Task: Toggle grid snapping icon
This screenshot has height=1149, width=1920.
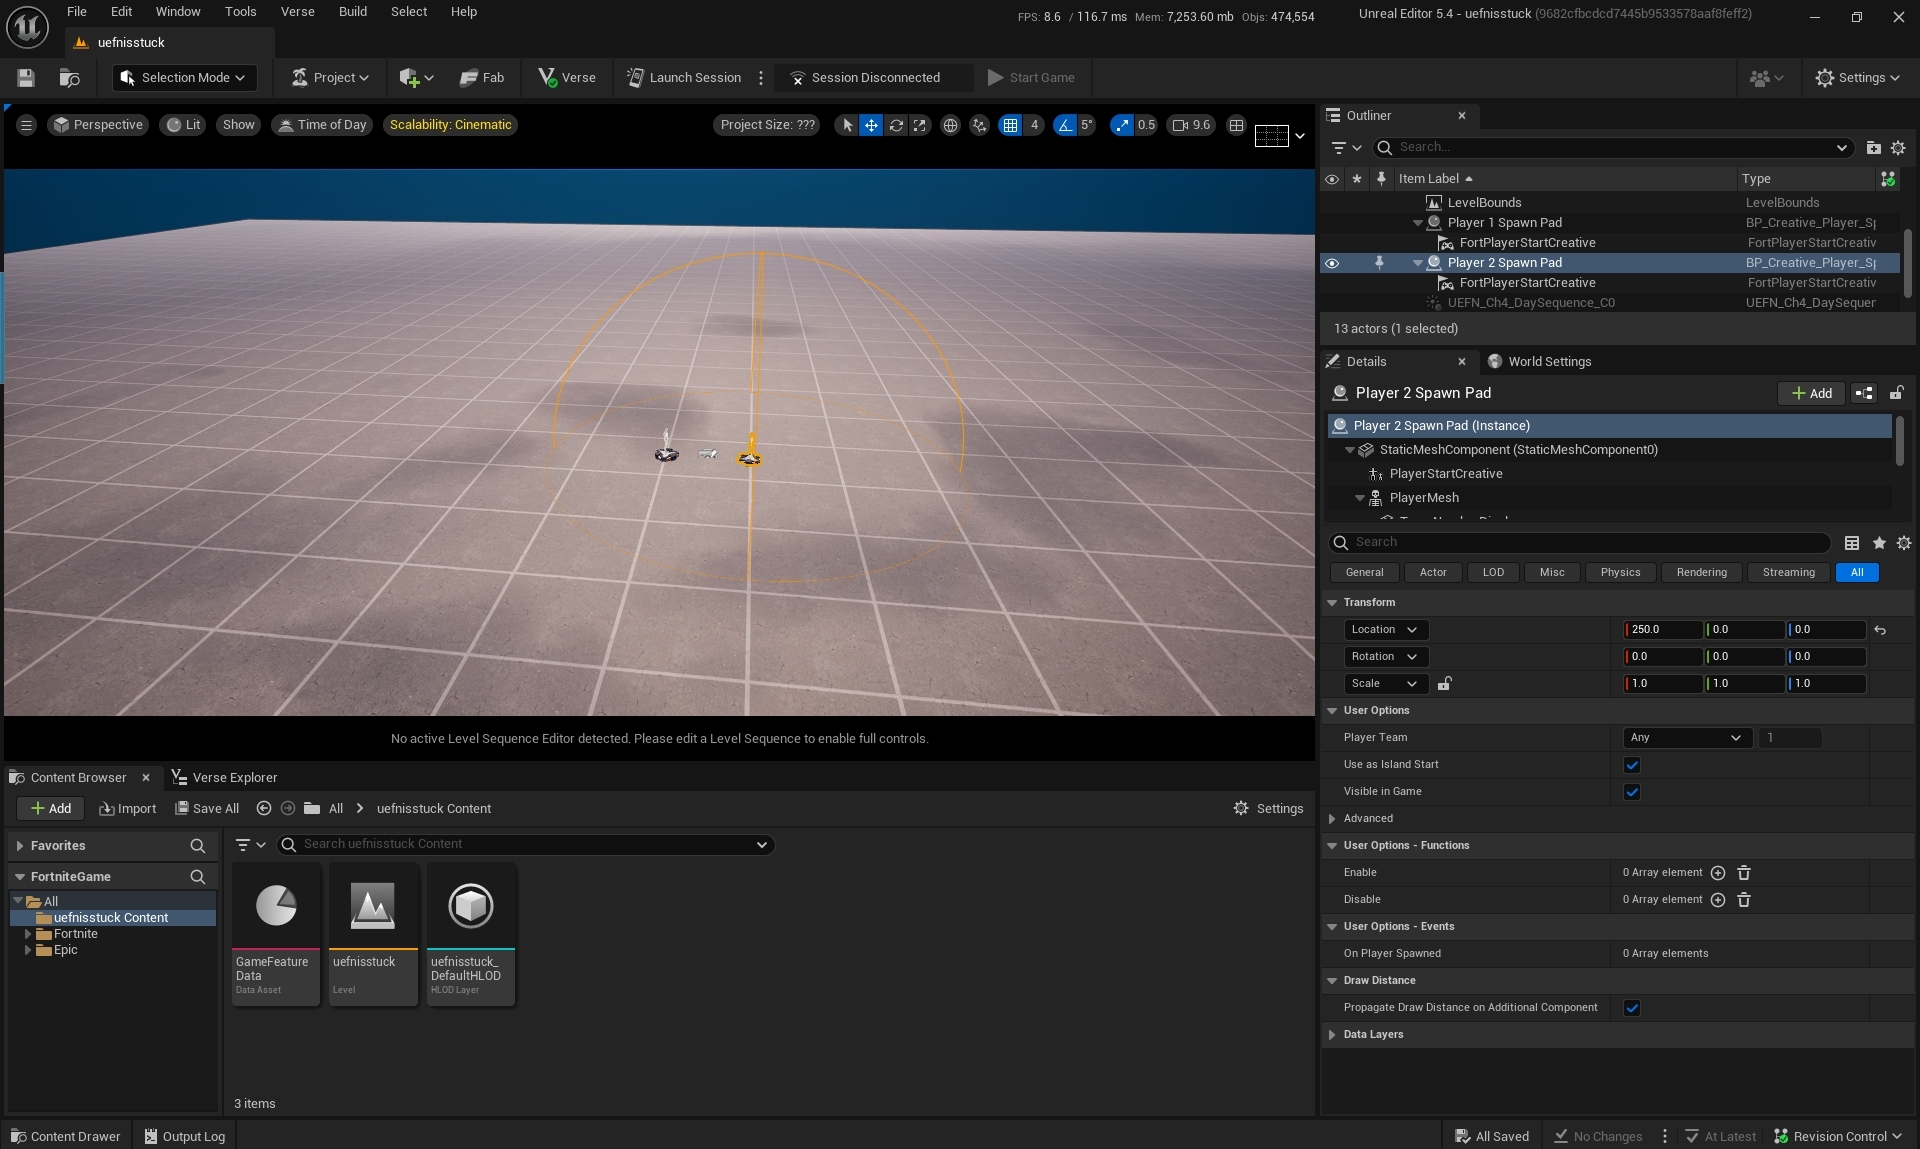Action: [1010, 125]
